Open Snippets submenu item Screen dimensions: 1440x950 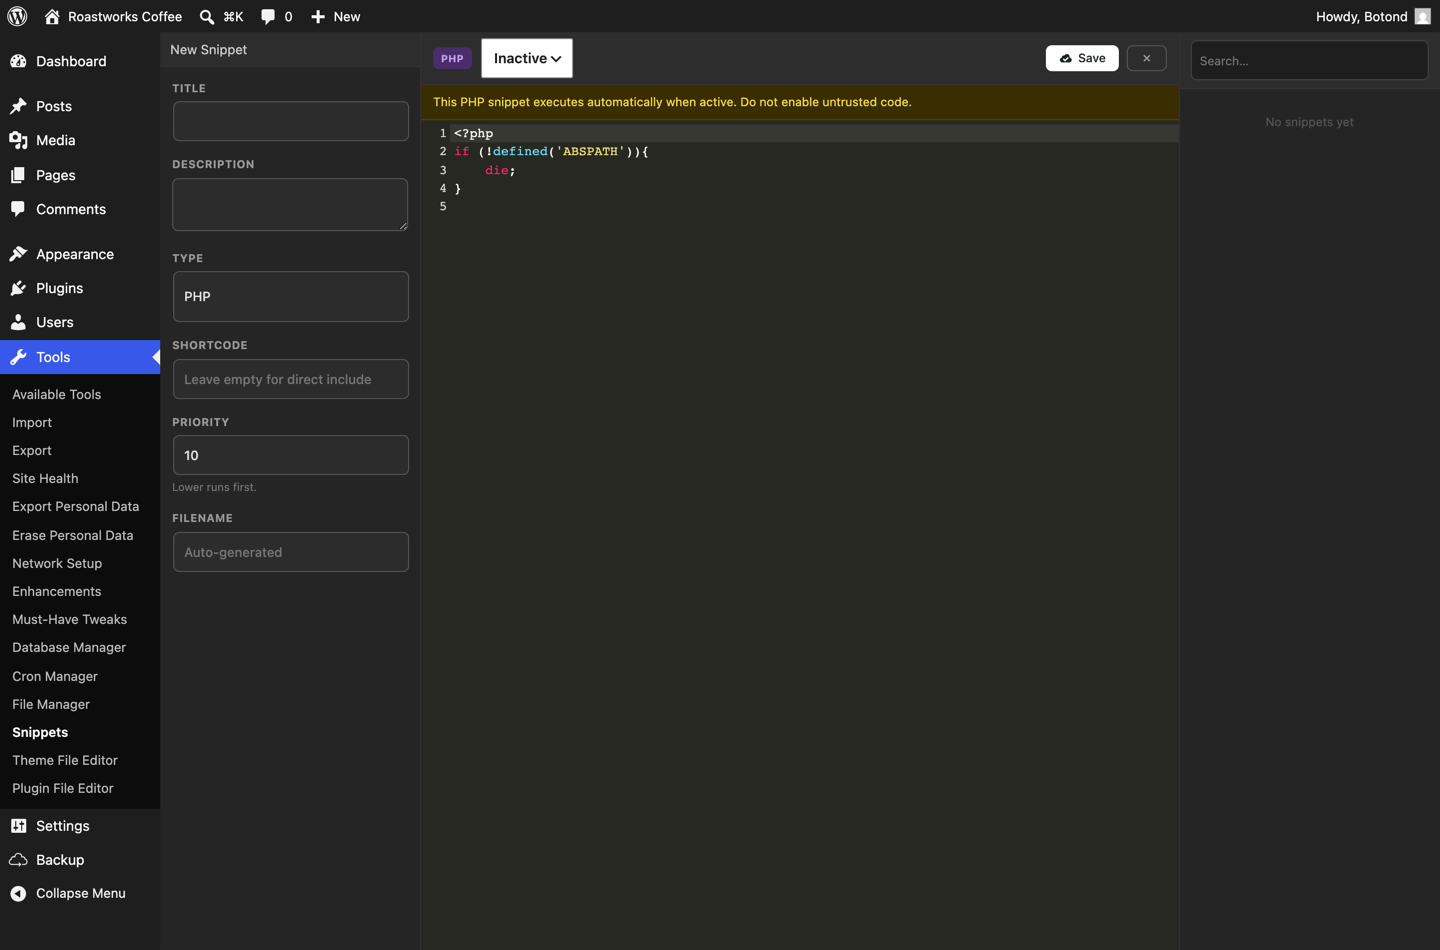click(x=40, y=732)
